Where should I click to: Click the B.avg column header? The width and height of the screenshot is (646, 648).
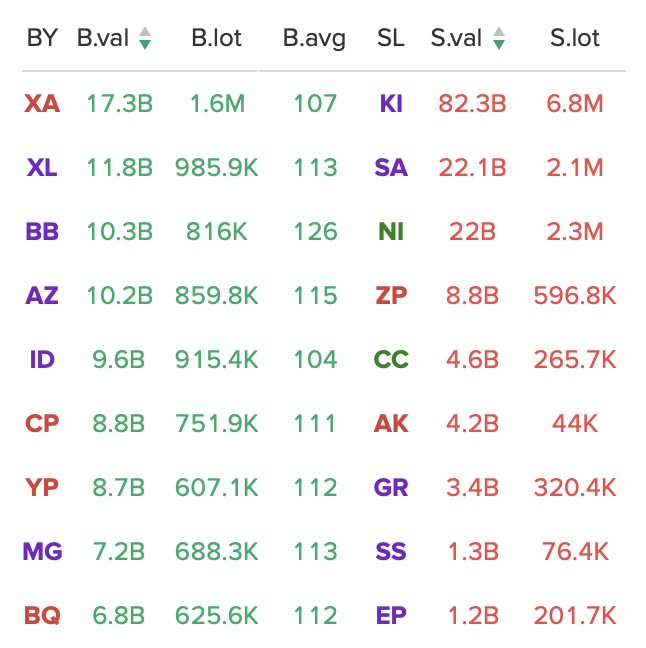click(x=314, y=39)
